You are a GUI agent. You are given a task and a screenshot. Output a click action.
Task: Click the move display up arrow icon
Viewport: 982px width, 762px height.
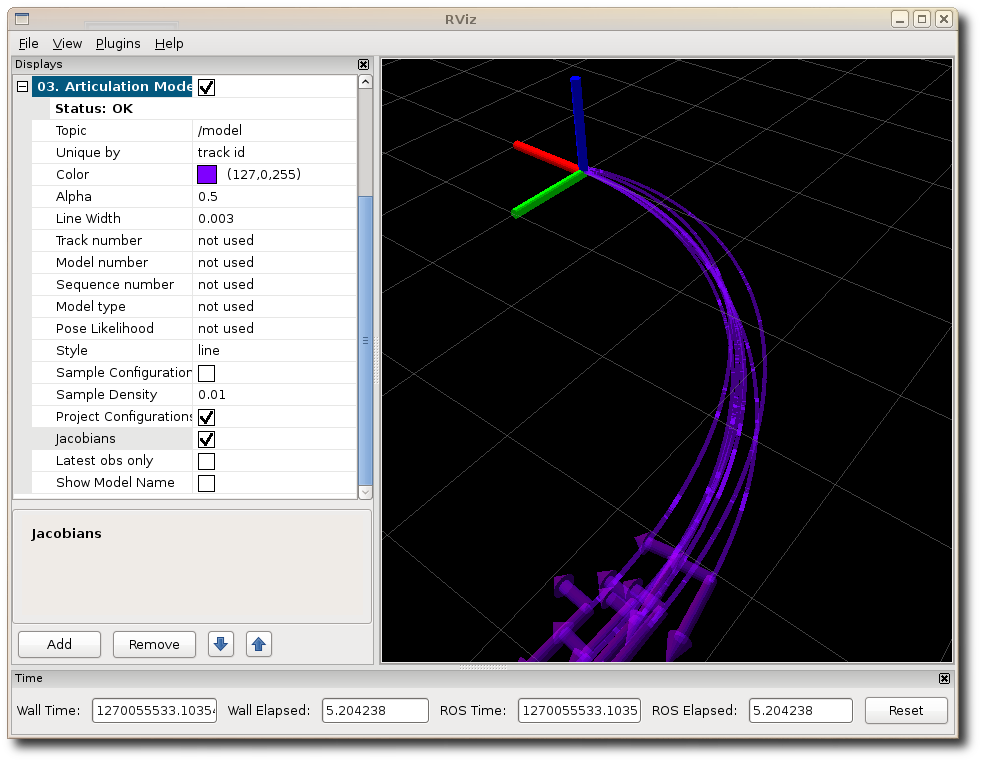tap(259, 644)
